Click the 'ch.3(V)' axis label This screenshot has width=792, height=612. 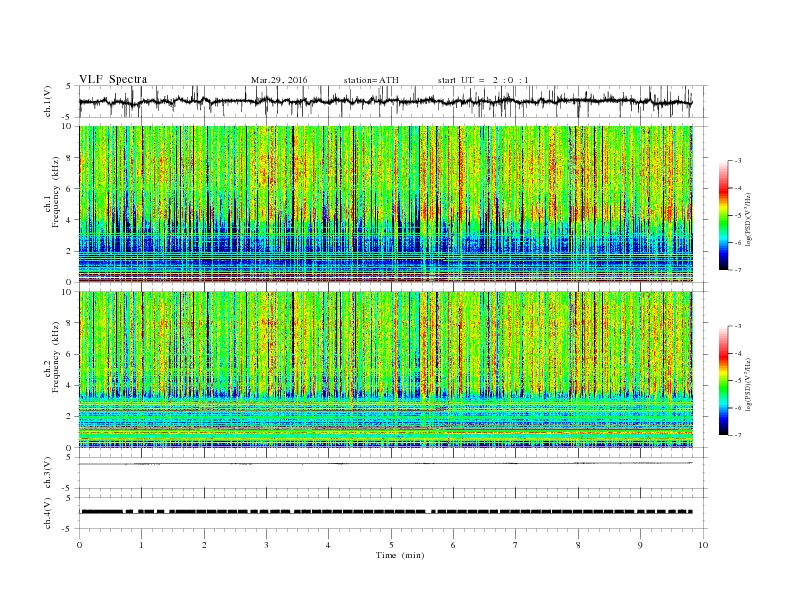click(48, 473)
